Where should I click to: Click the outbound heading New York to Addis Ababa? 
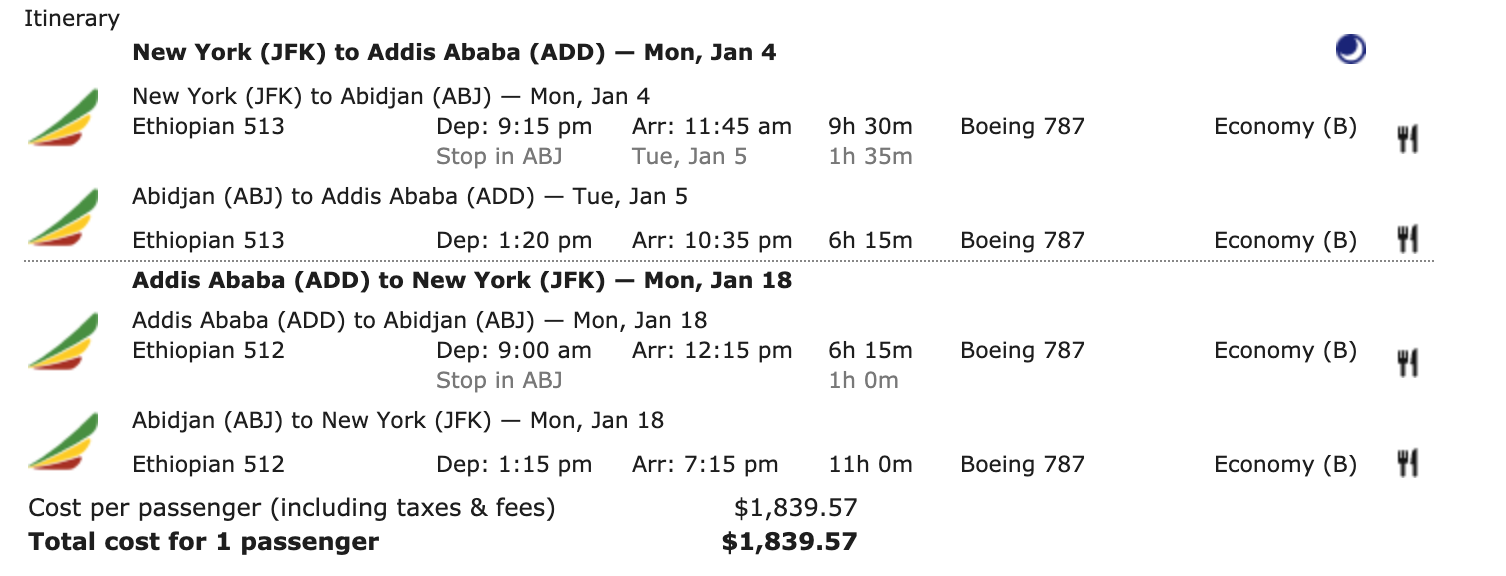[x=454, y=52]
